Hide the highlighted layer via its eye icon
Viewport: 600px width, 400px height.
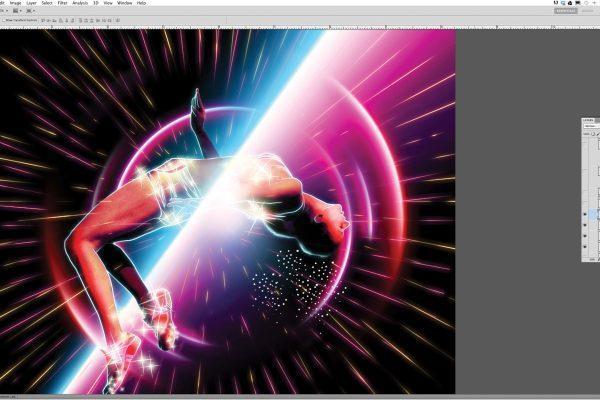[585, 214]
